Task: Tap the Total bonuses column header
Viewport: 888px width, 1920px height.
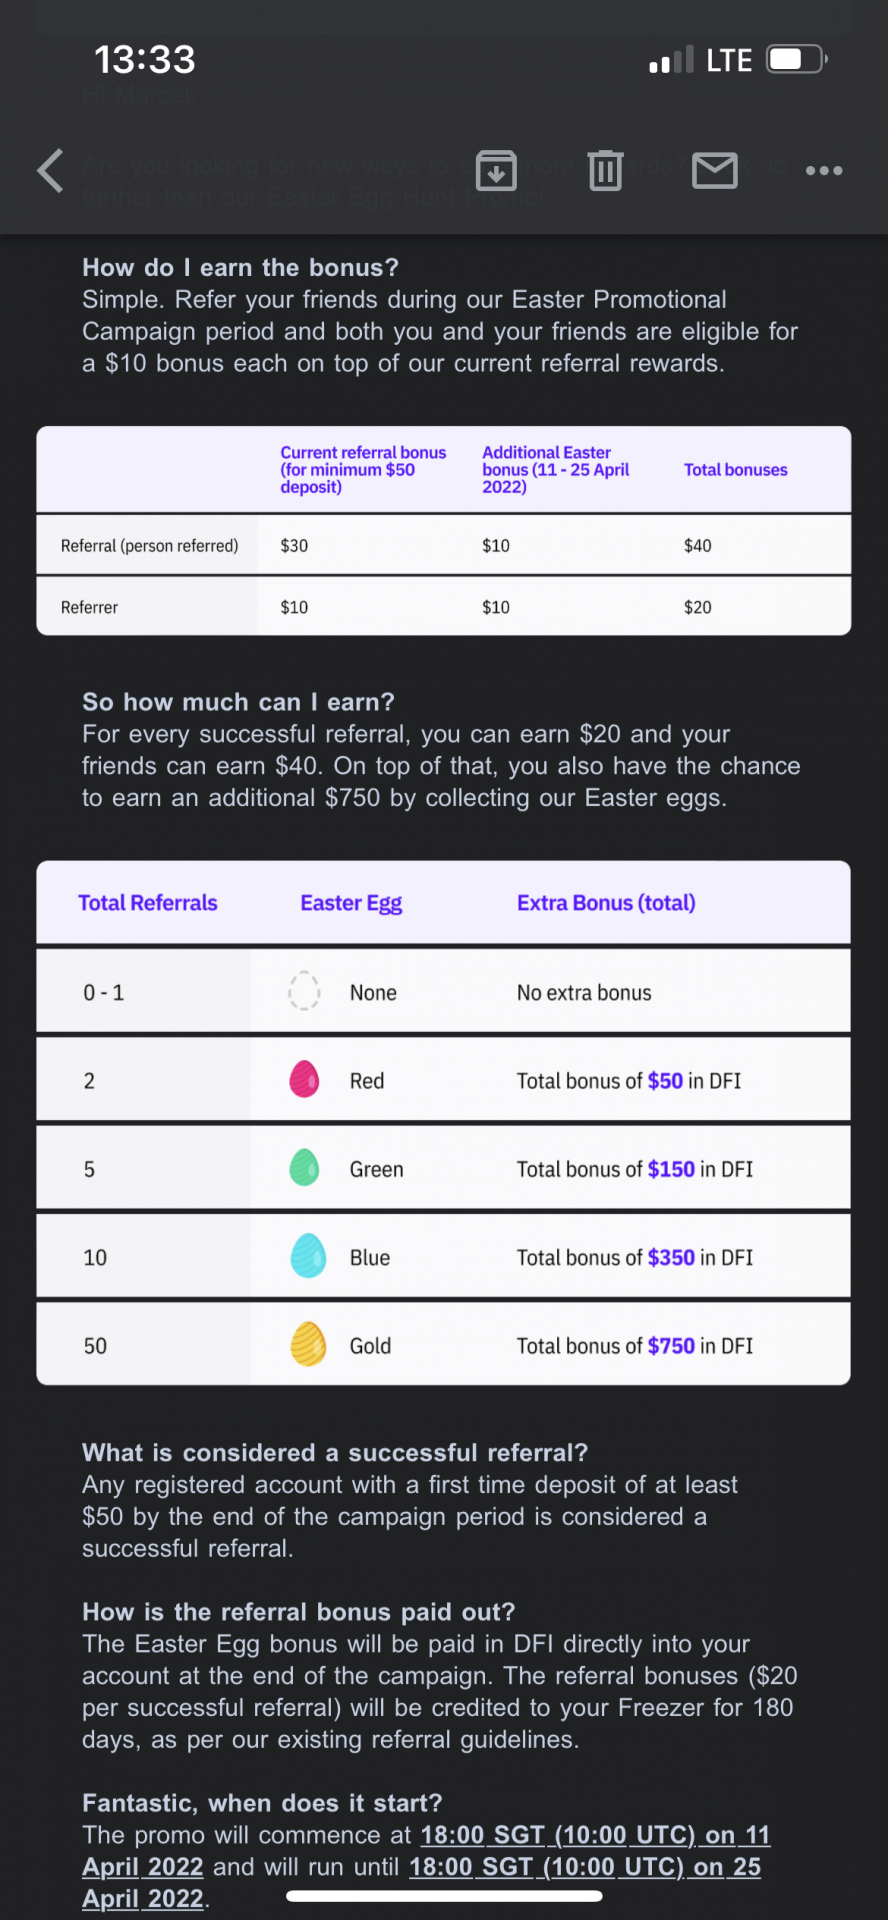Action: (735, 470)
